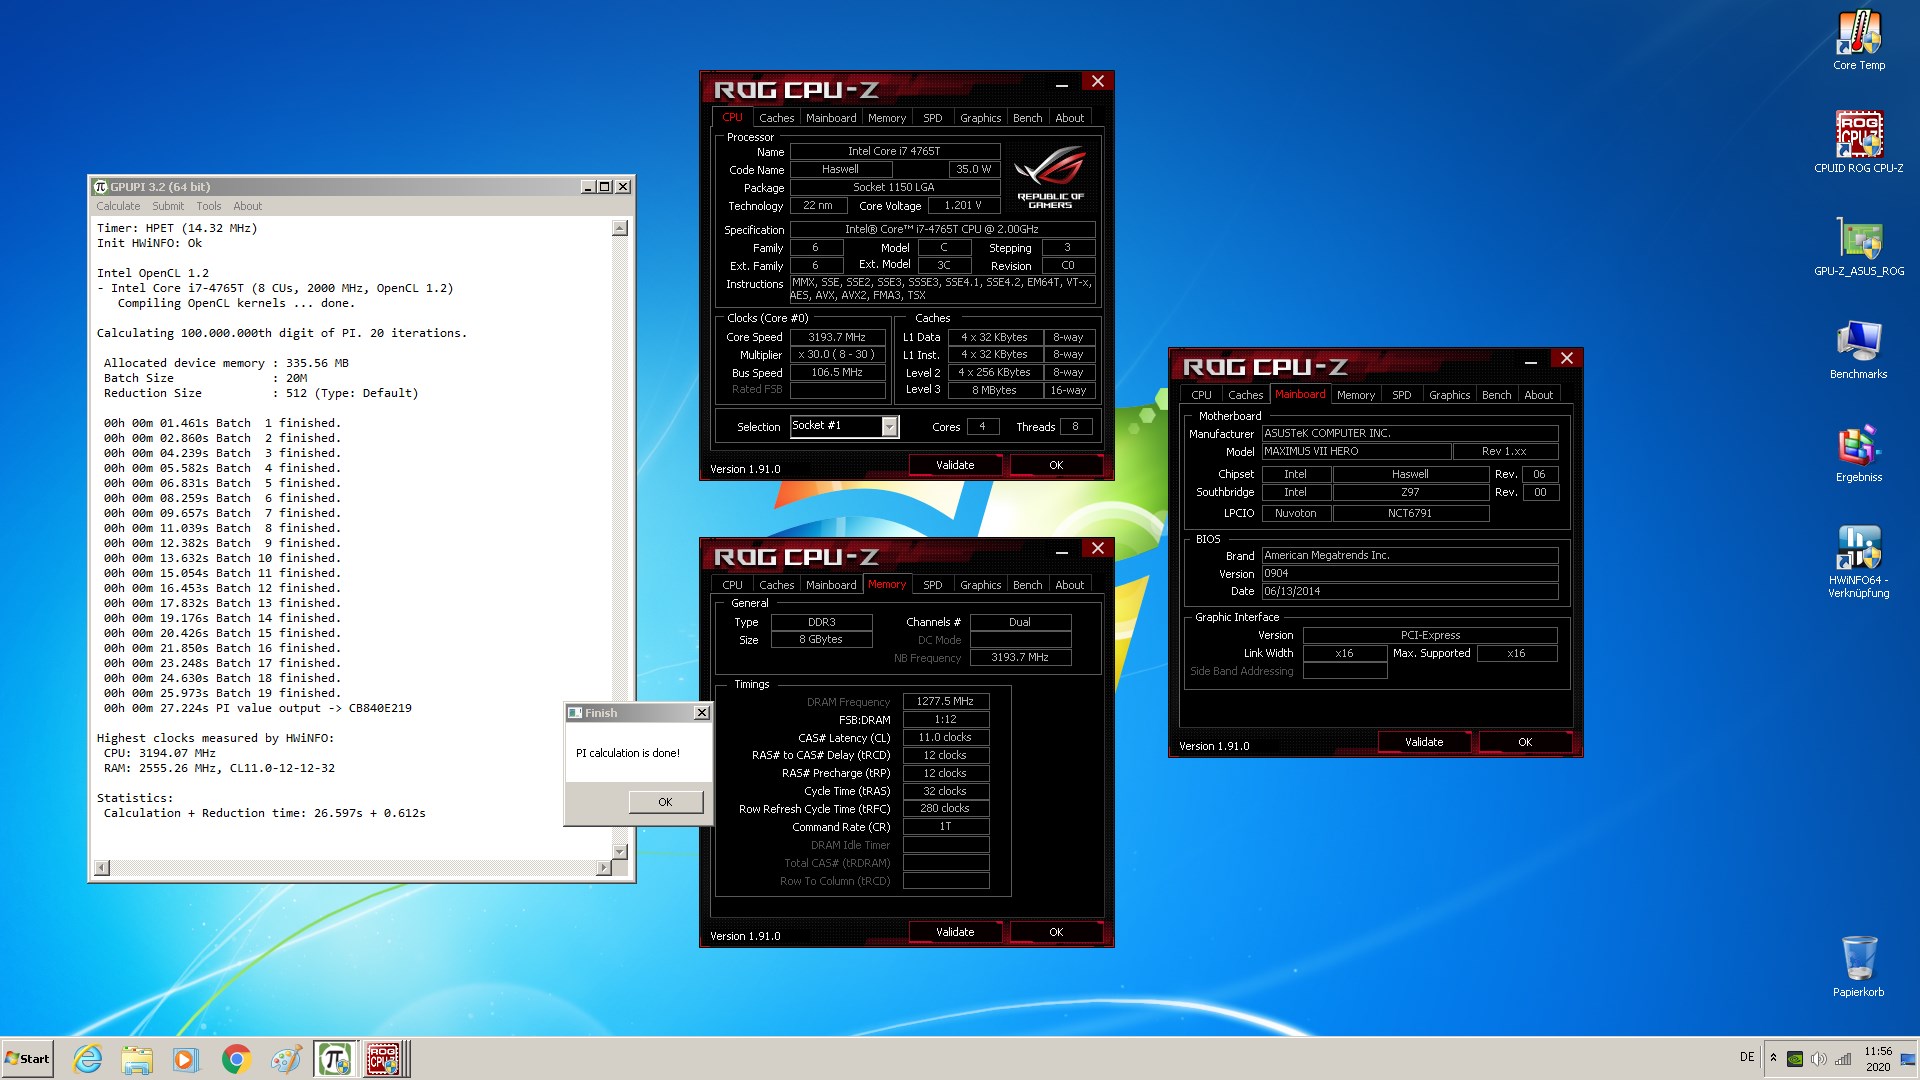
Task: Click the BIOS version 0904 field
Action: 1409,573
